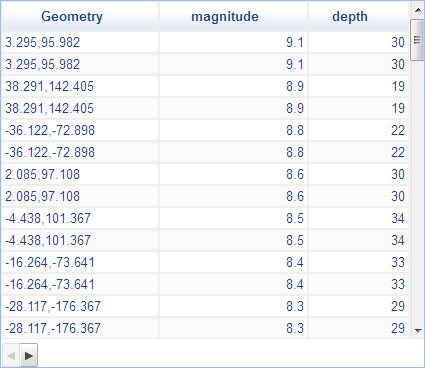
Task: Click the second 8.4 magnitude value
Action: 295,284
